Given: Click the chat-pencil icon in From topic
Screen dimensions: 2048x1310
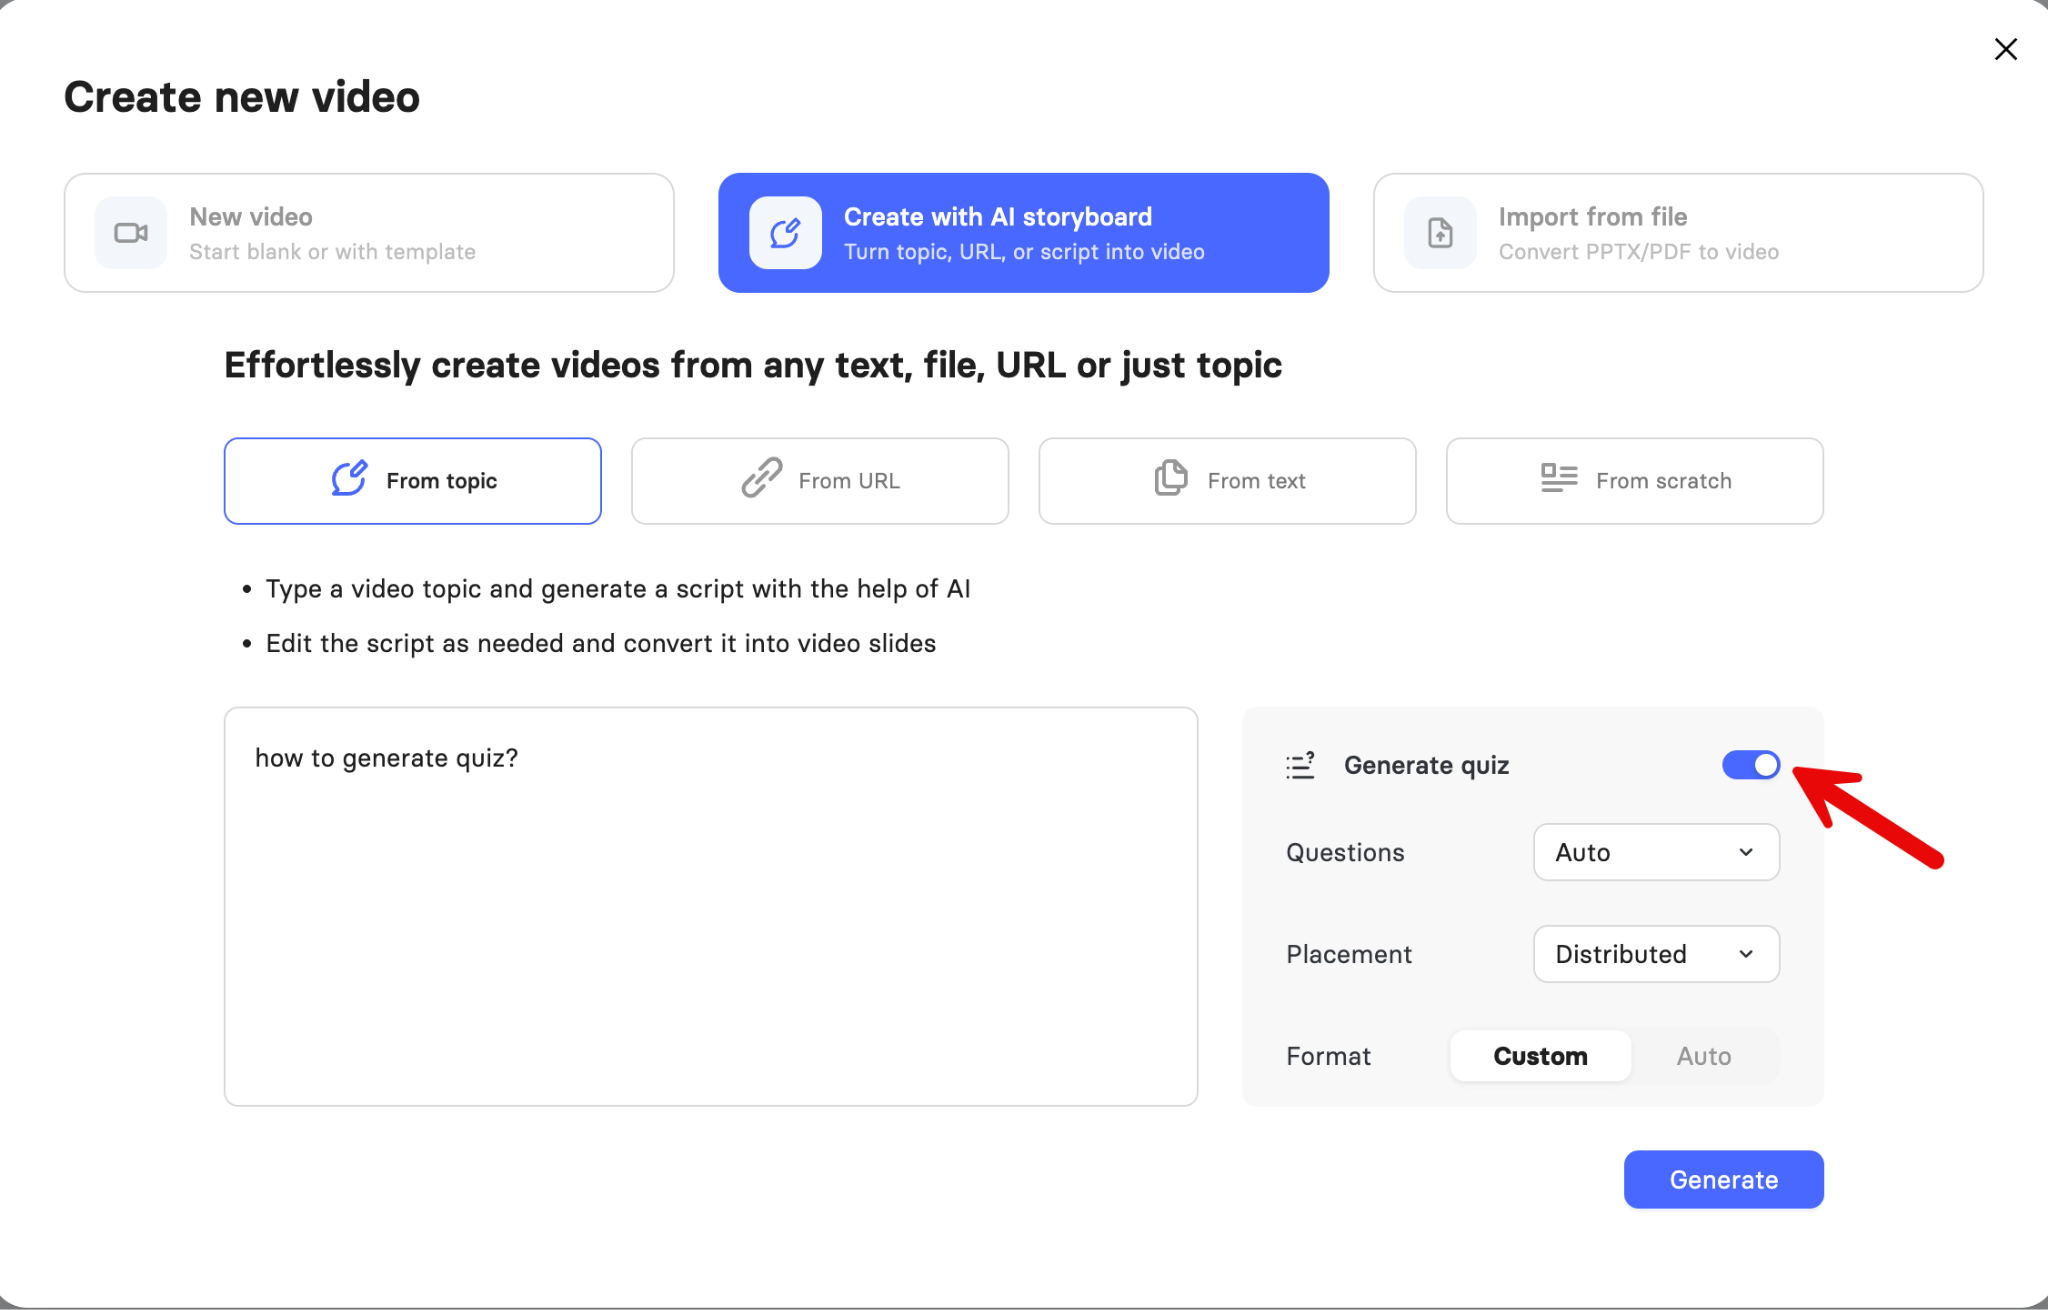Looking at the screenshot, I should tap(349, 479).
